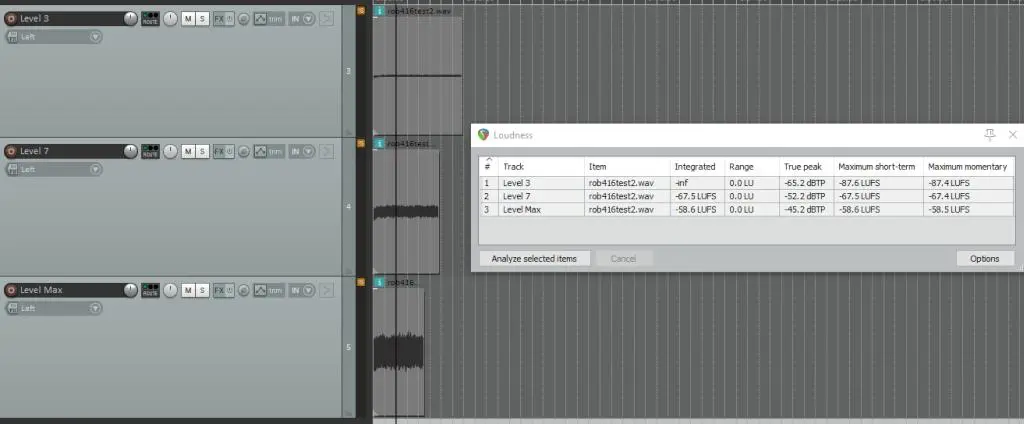The image size is (1024, 424).
Task: Click the Analyze selected items button
Action: click(x=534, y=258)
